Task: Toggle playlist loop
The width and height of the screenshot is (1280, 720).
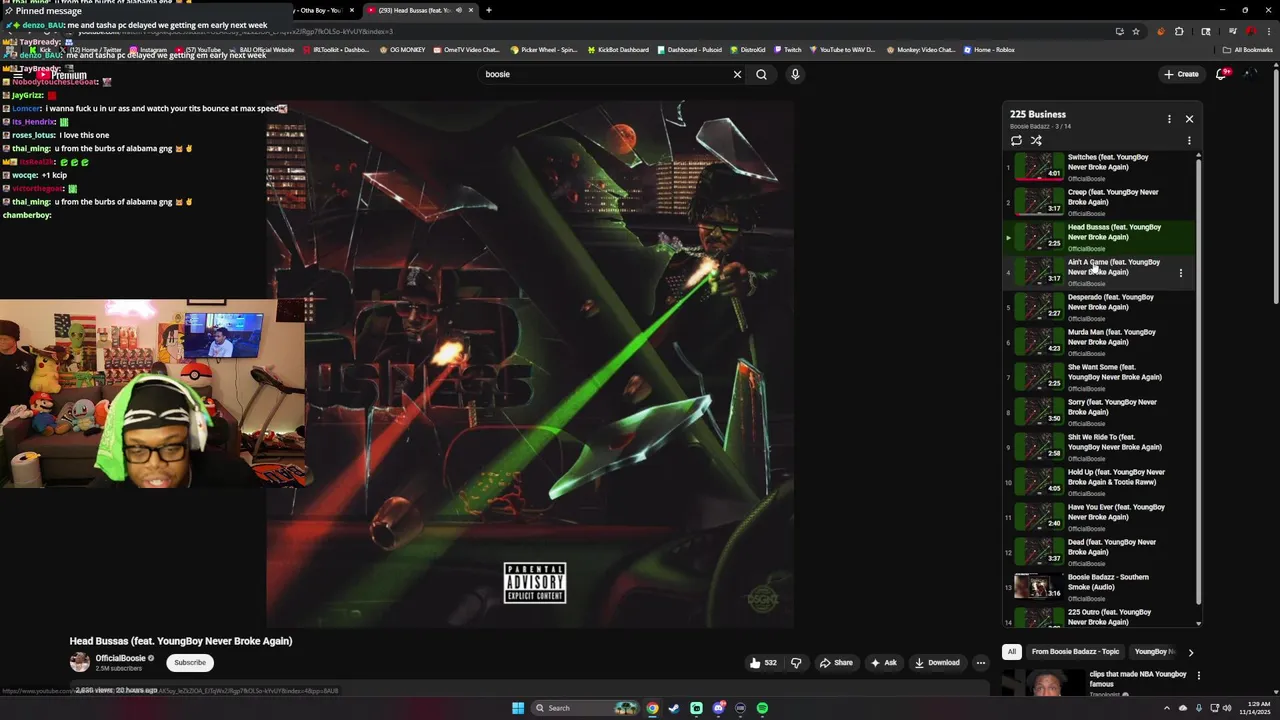Action: click(x=1017, y=140)
